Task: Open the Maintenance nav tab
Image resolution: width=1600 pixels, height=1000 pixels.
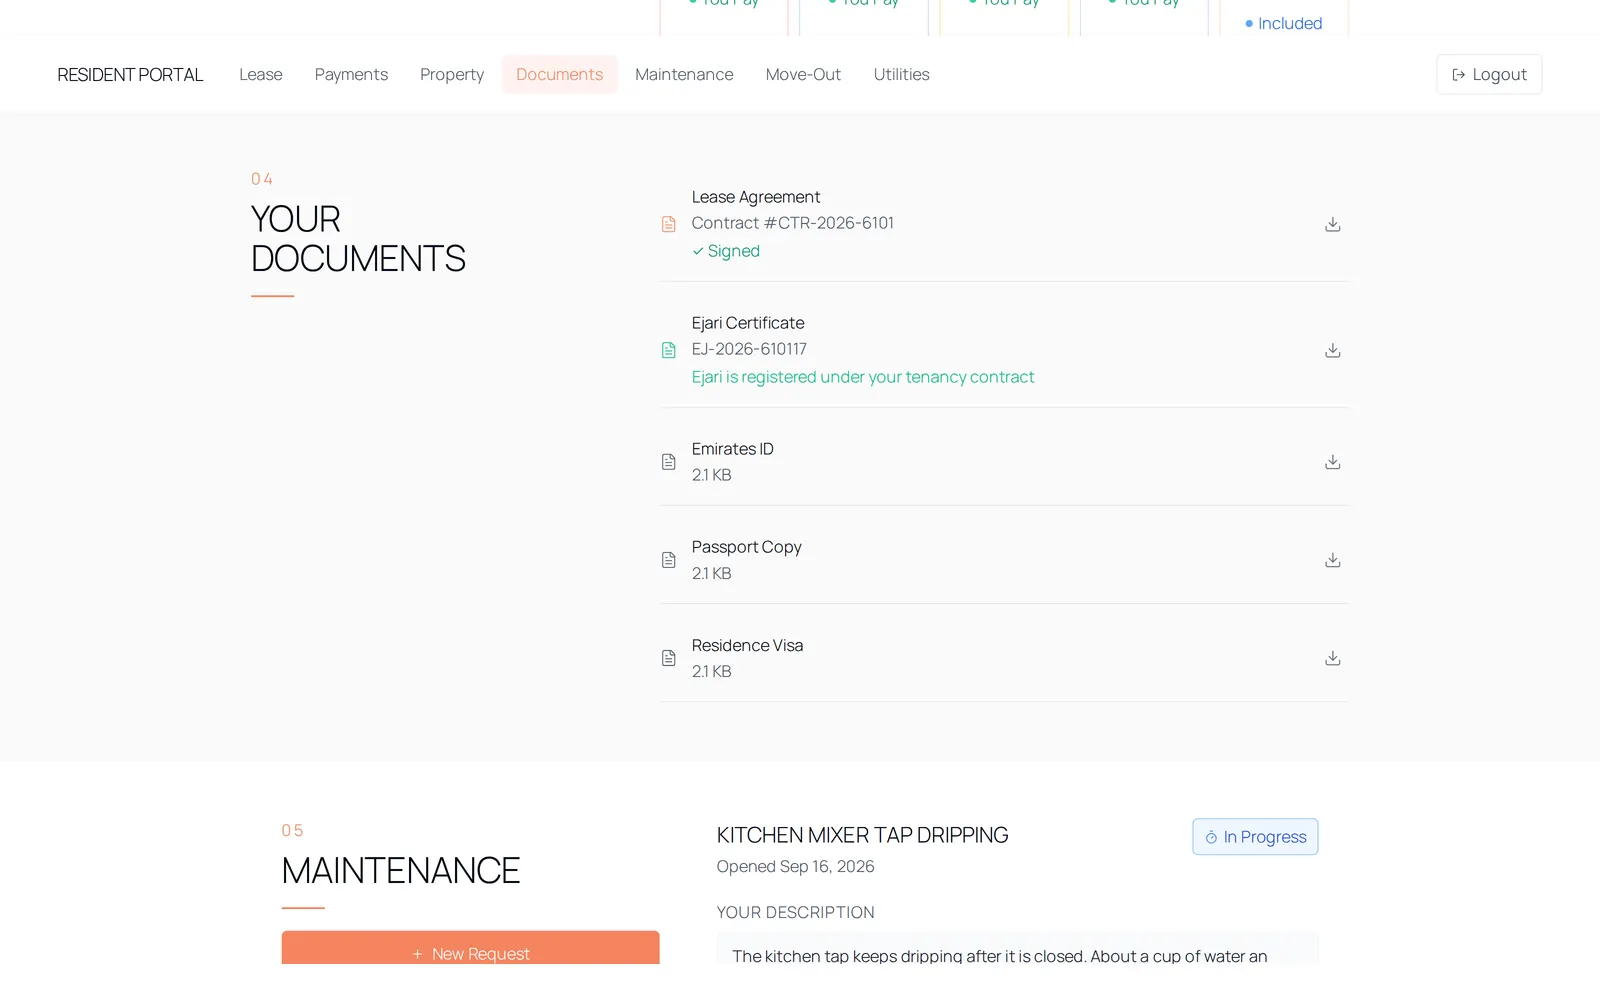Action: 684,74
